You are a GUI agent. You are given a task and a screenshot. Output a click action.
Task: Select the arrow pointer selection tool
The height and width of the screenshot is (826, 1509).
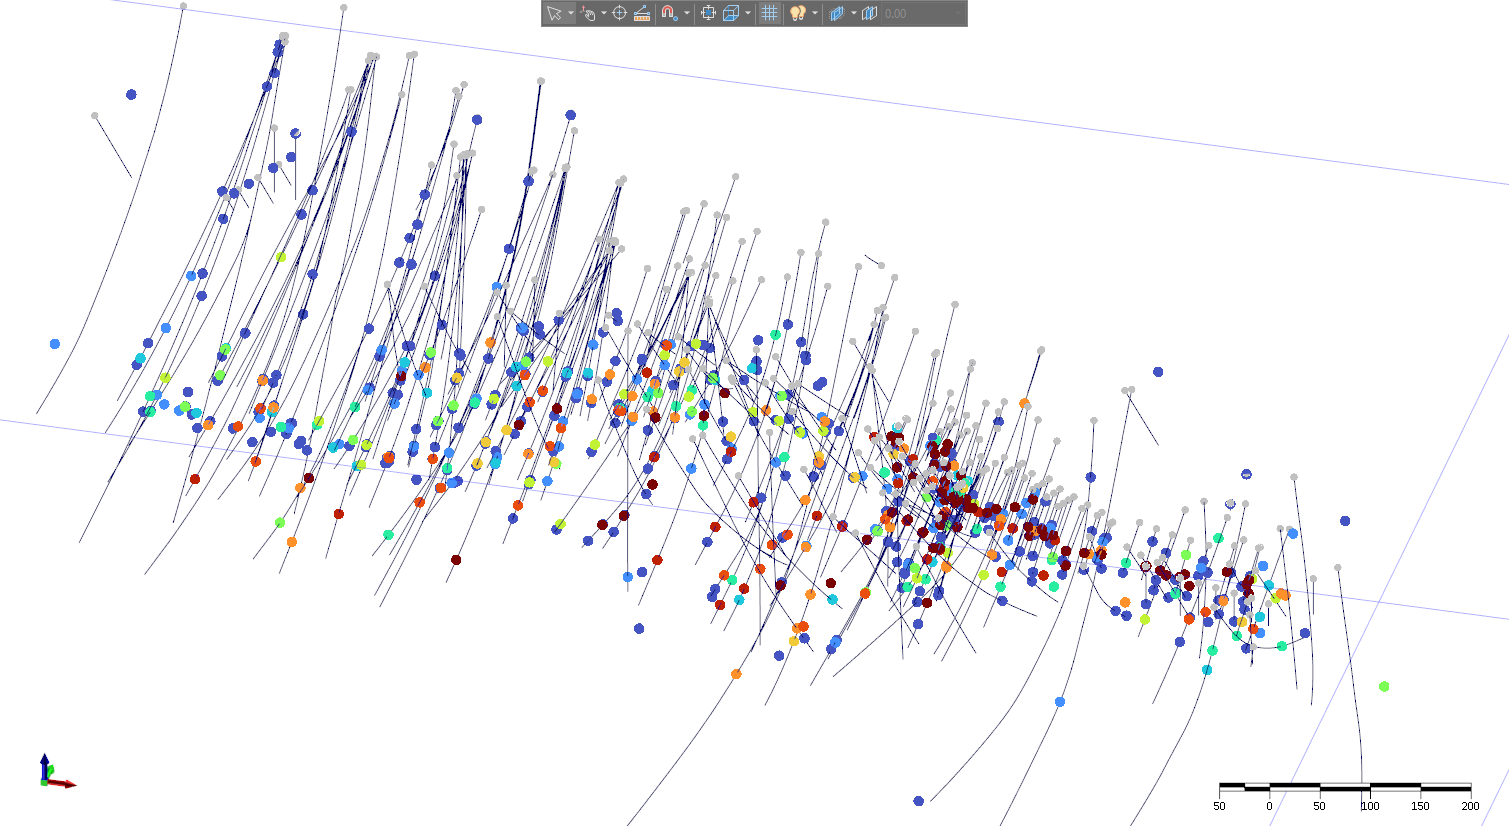point(554,13)
